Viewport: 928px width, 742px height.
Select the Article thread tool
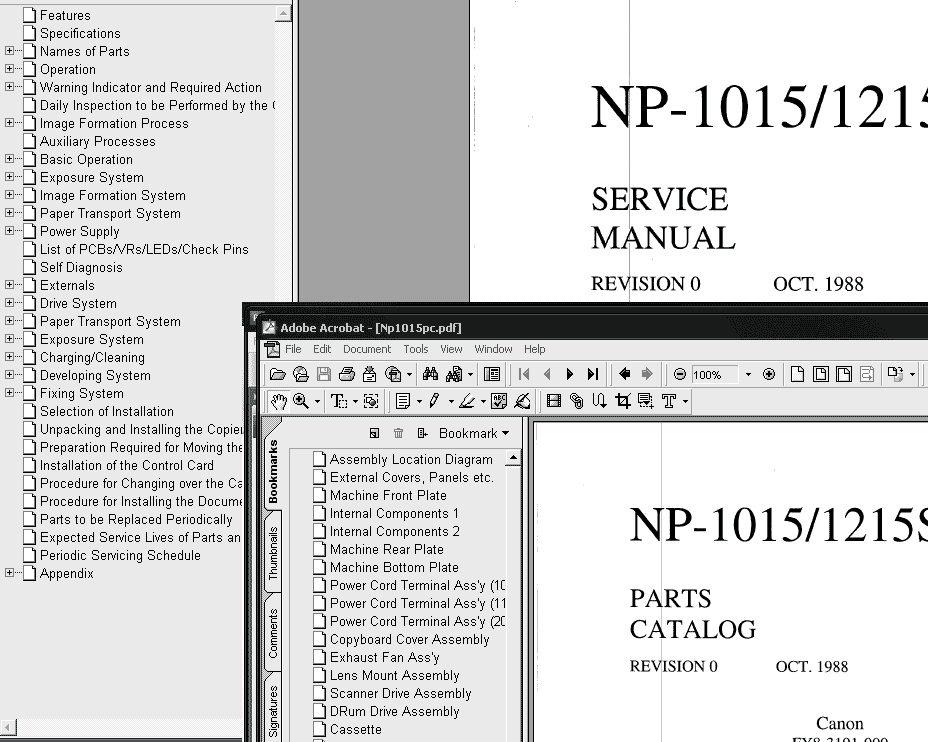click(600, 401)
